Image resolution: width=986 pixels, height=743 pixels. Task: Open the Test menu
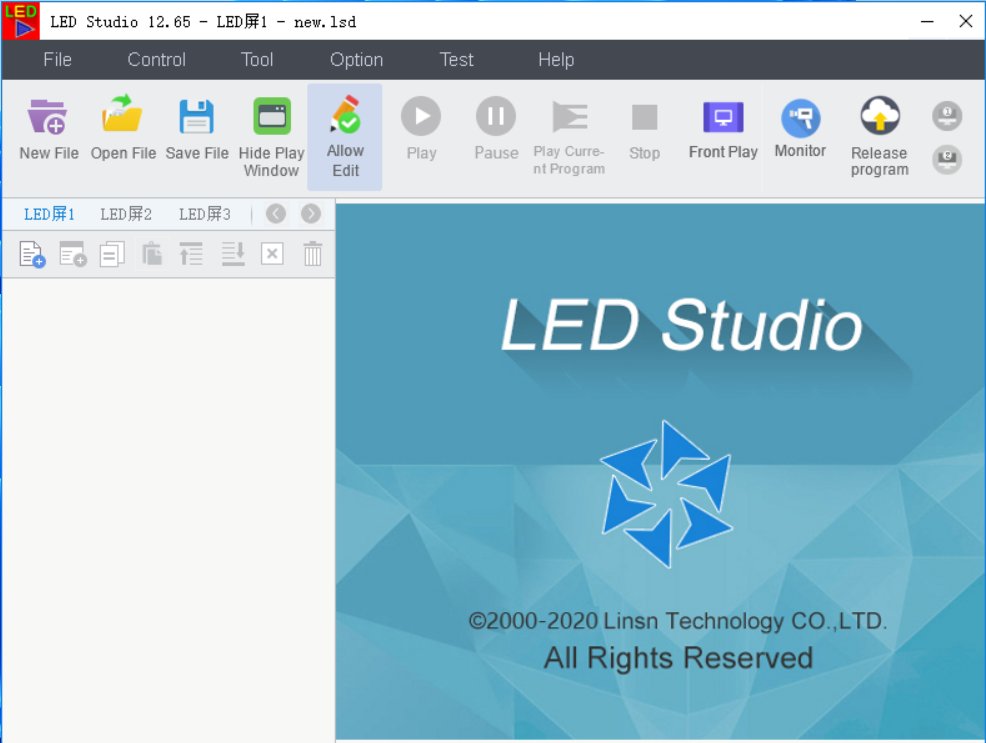click(456, 60)
